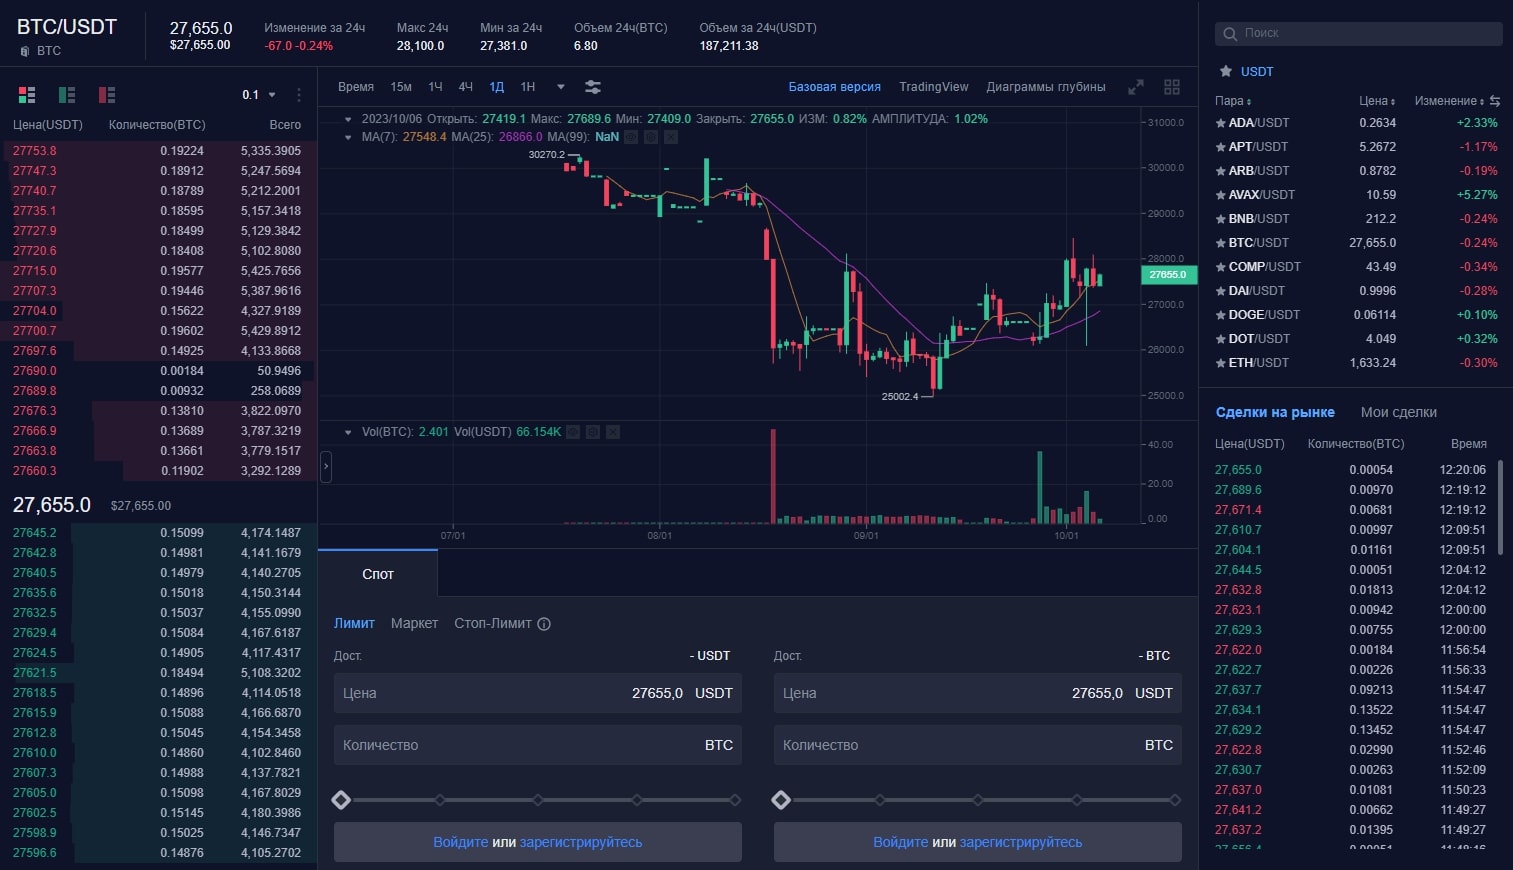
Task: Select 1Ч timeframe
Action: (x=435, y=87)
